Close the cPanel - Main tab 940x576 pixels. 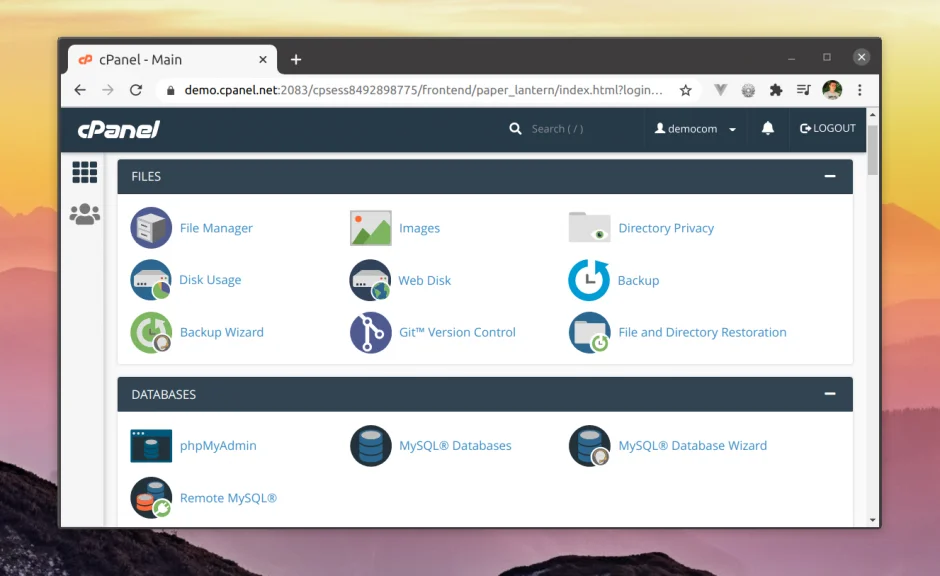[x=263, y=59]
